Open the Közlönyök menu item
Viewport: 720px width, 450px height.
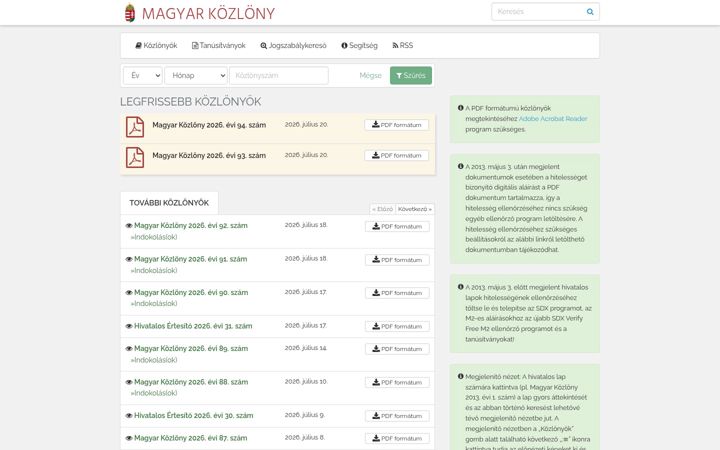156,45
